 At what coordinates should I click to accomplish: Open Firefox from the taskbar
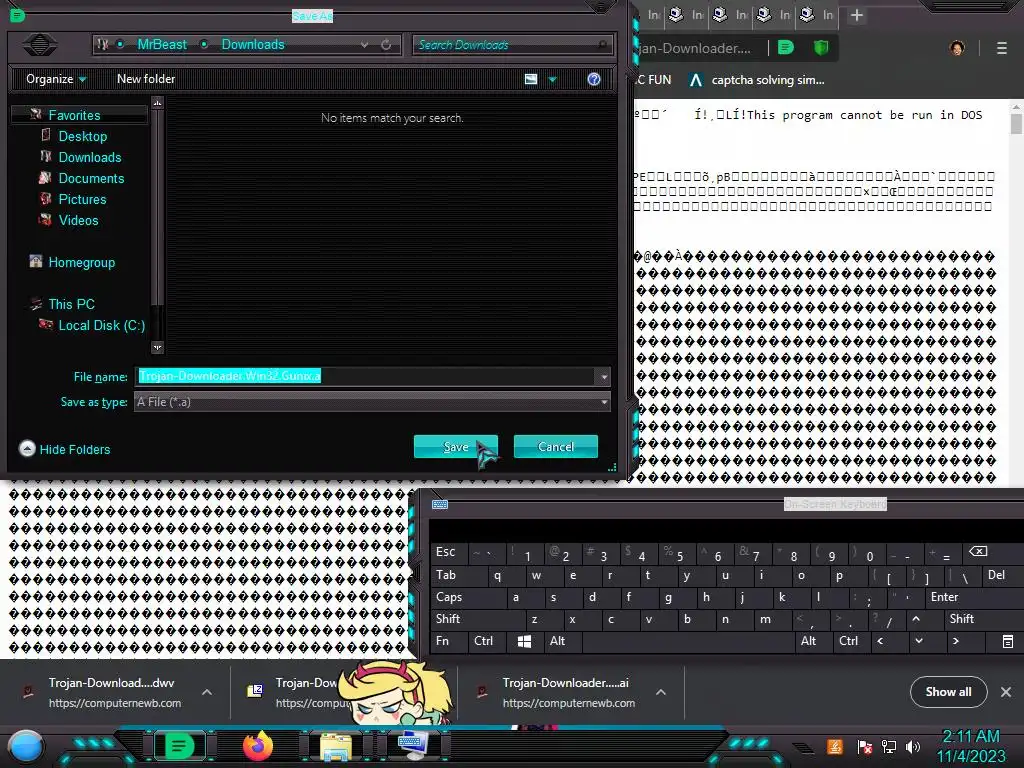(x=258, y=746)
